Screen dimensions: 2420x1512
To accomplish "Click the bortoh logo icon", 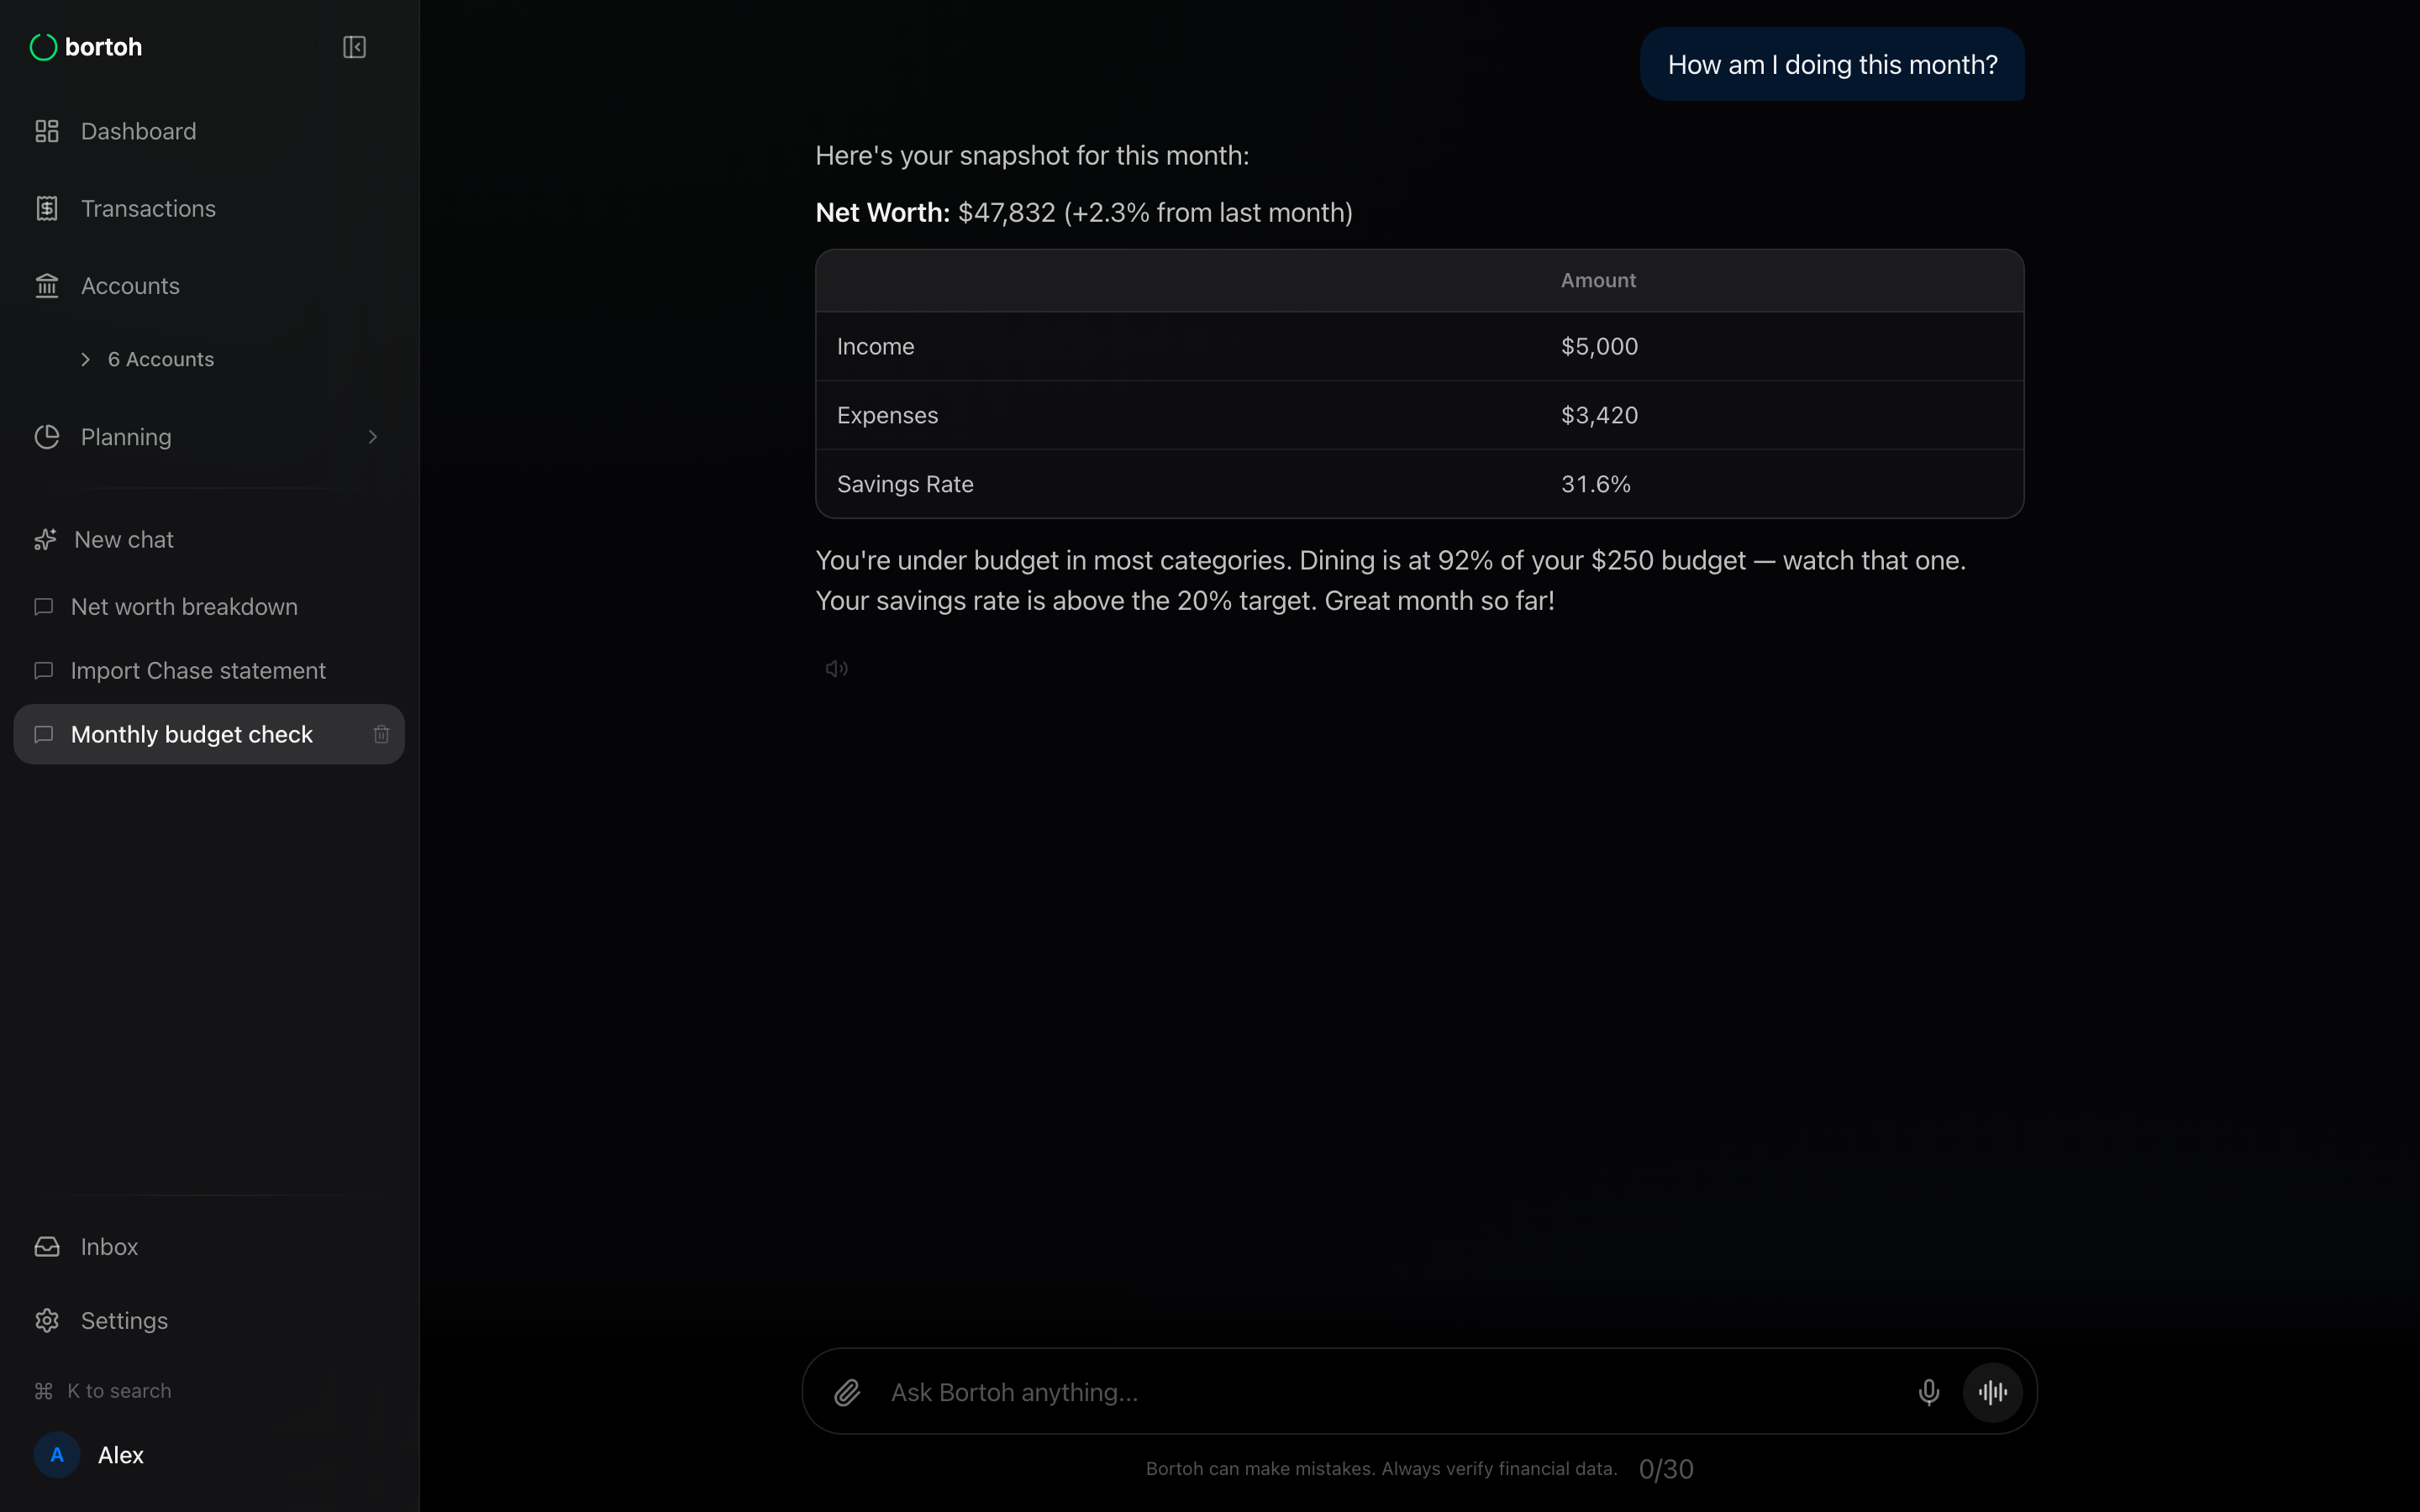I will pos(43,47).
